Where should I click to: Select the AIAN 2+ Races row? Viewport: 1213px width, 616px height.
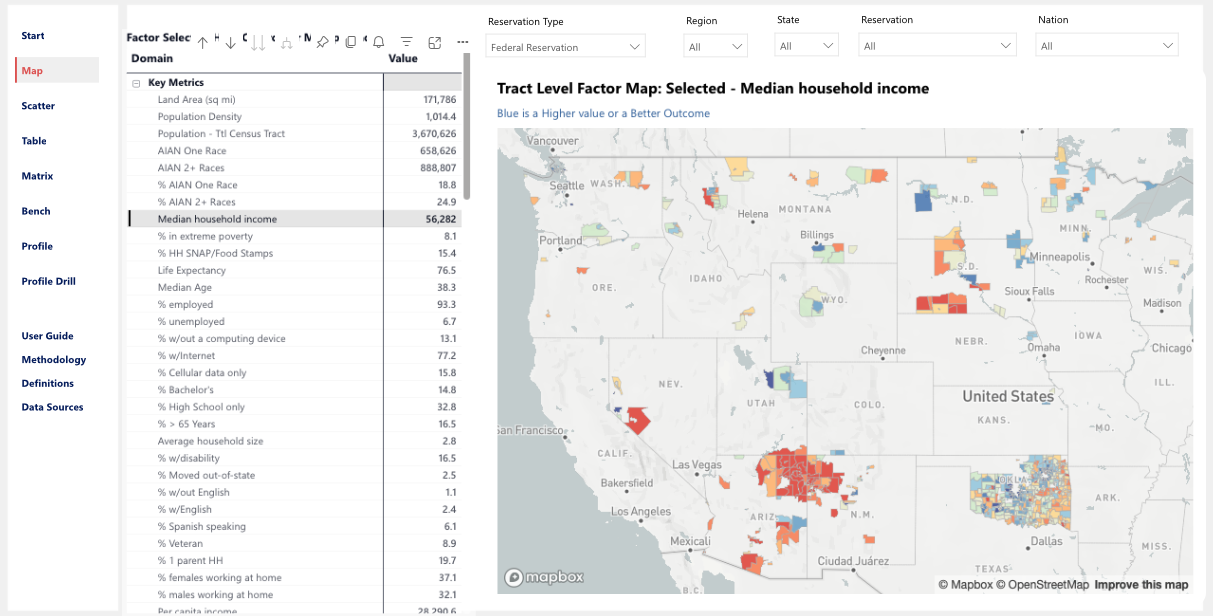294,168
